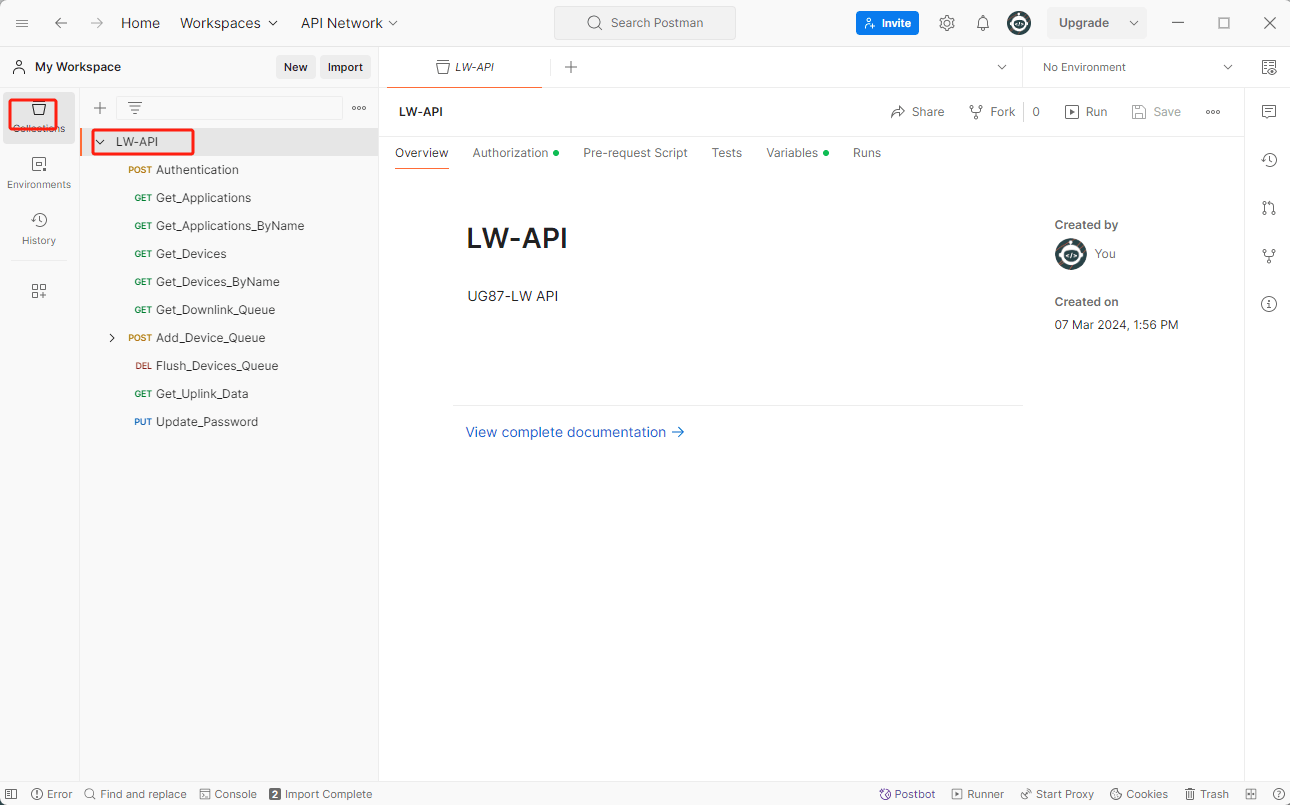Open the hamburger main menu

pyautogui.click(x=22, y=23)
